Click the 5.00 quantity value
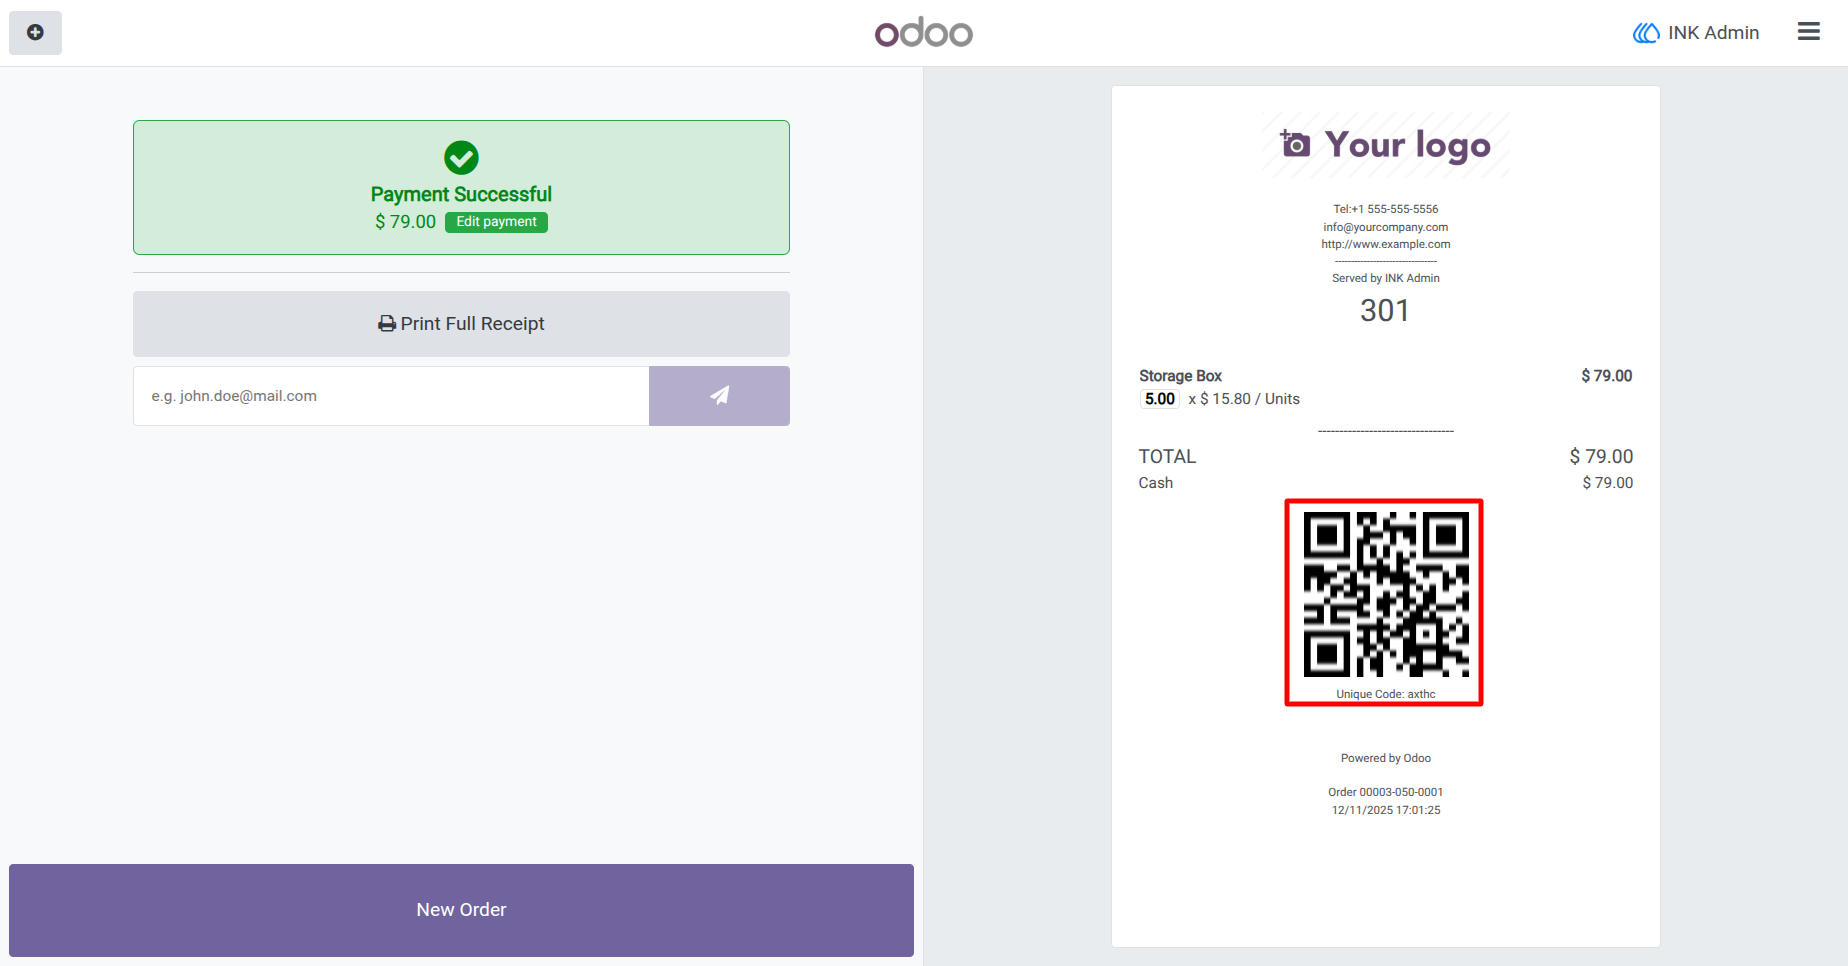The height and width of the screenshot is (966, 1848). [x=1160, y=399]
